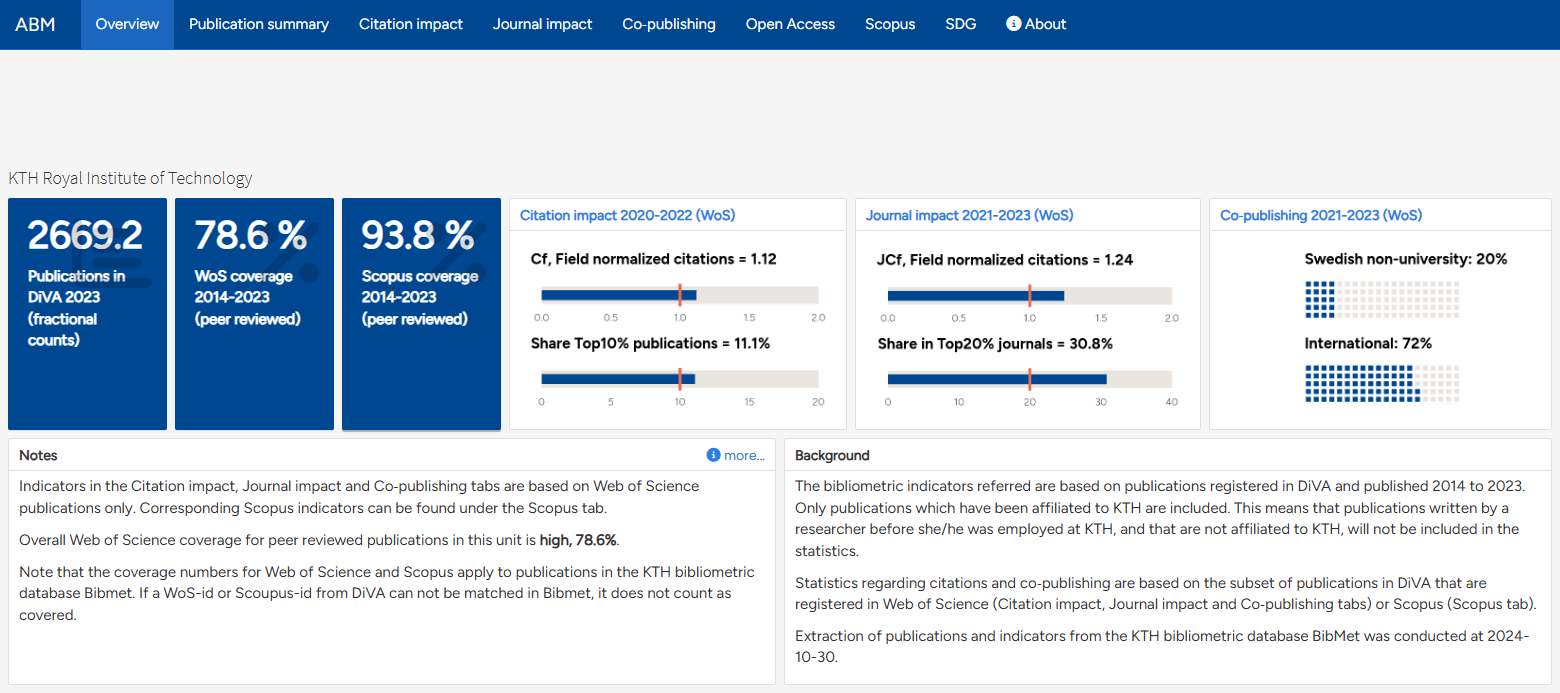The image size is (1560, 693).
Task: Click the info icon next to 'more...'
Action: [713, 455]
